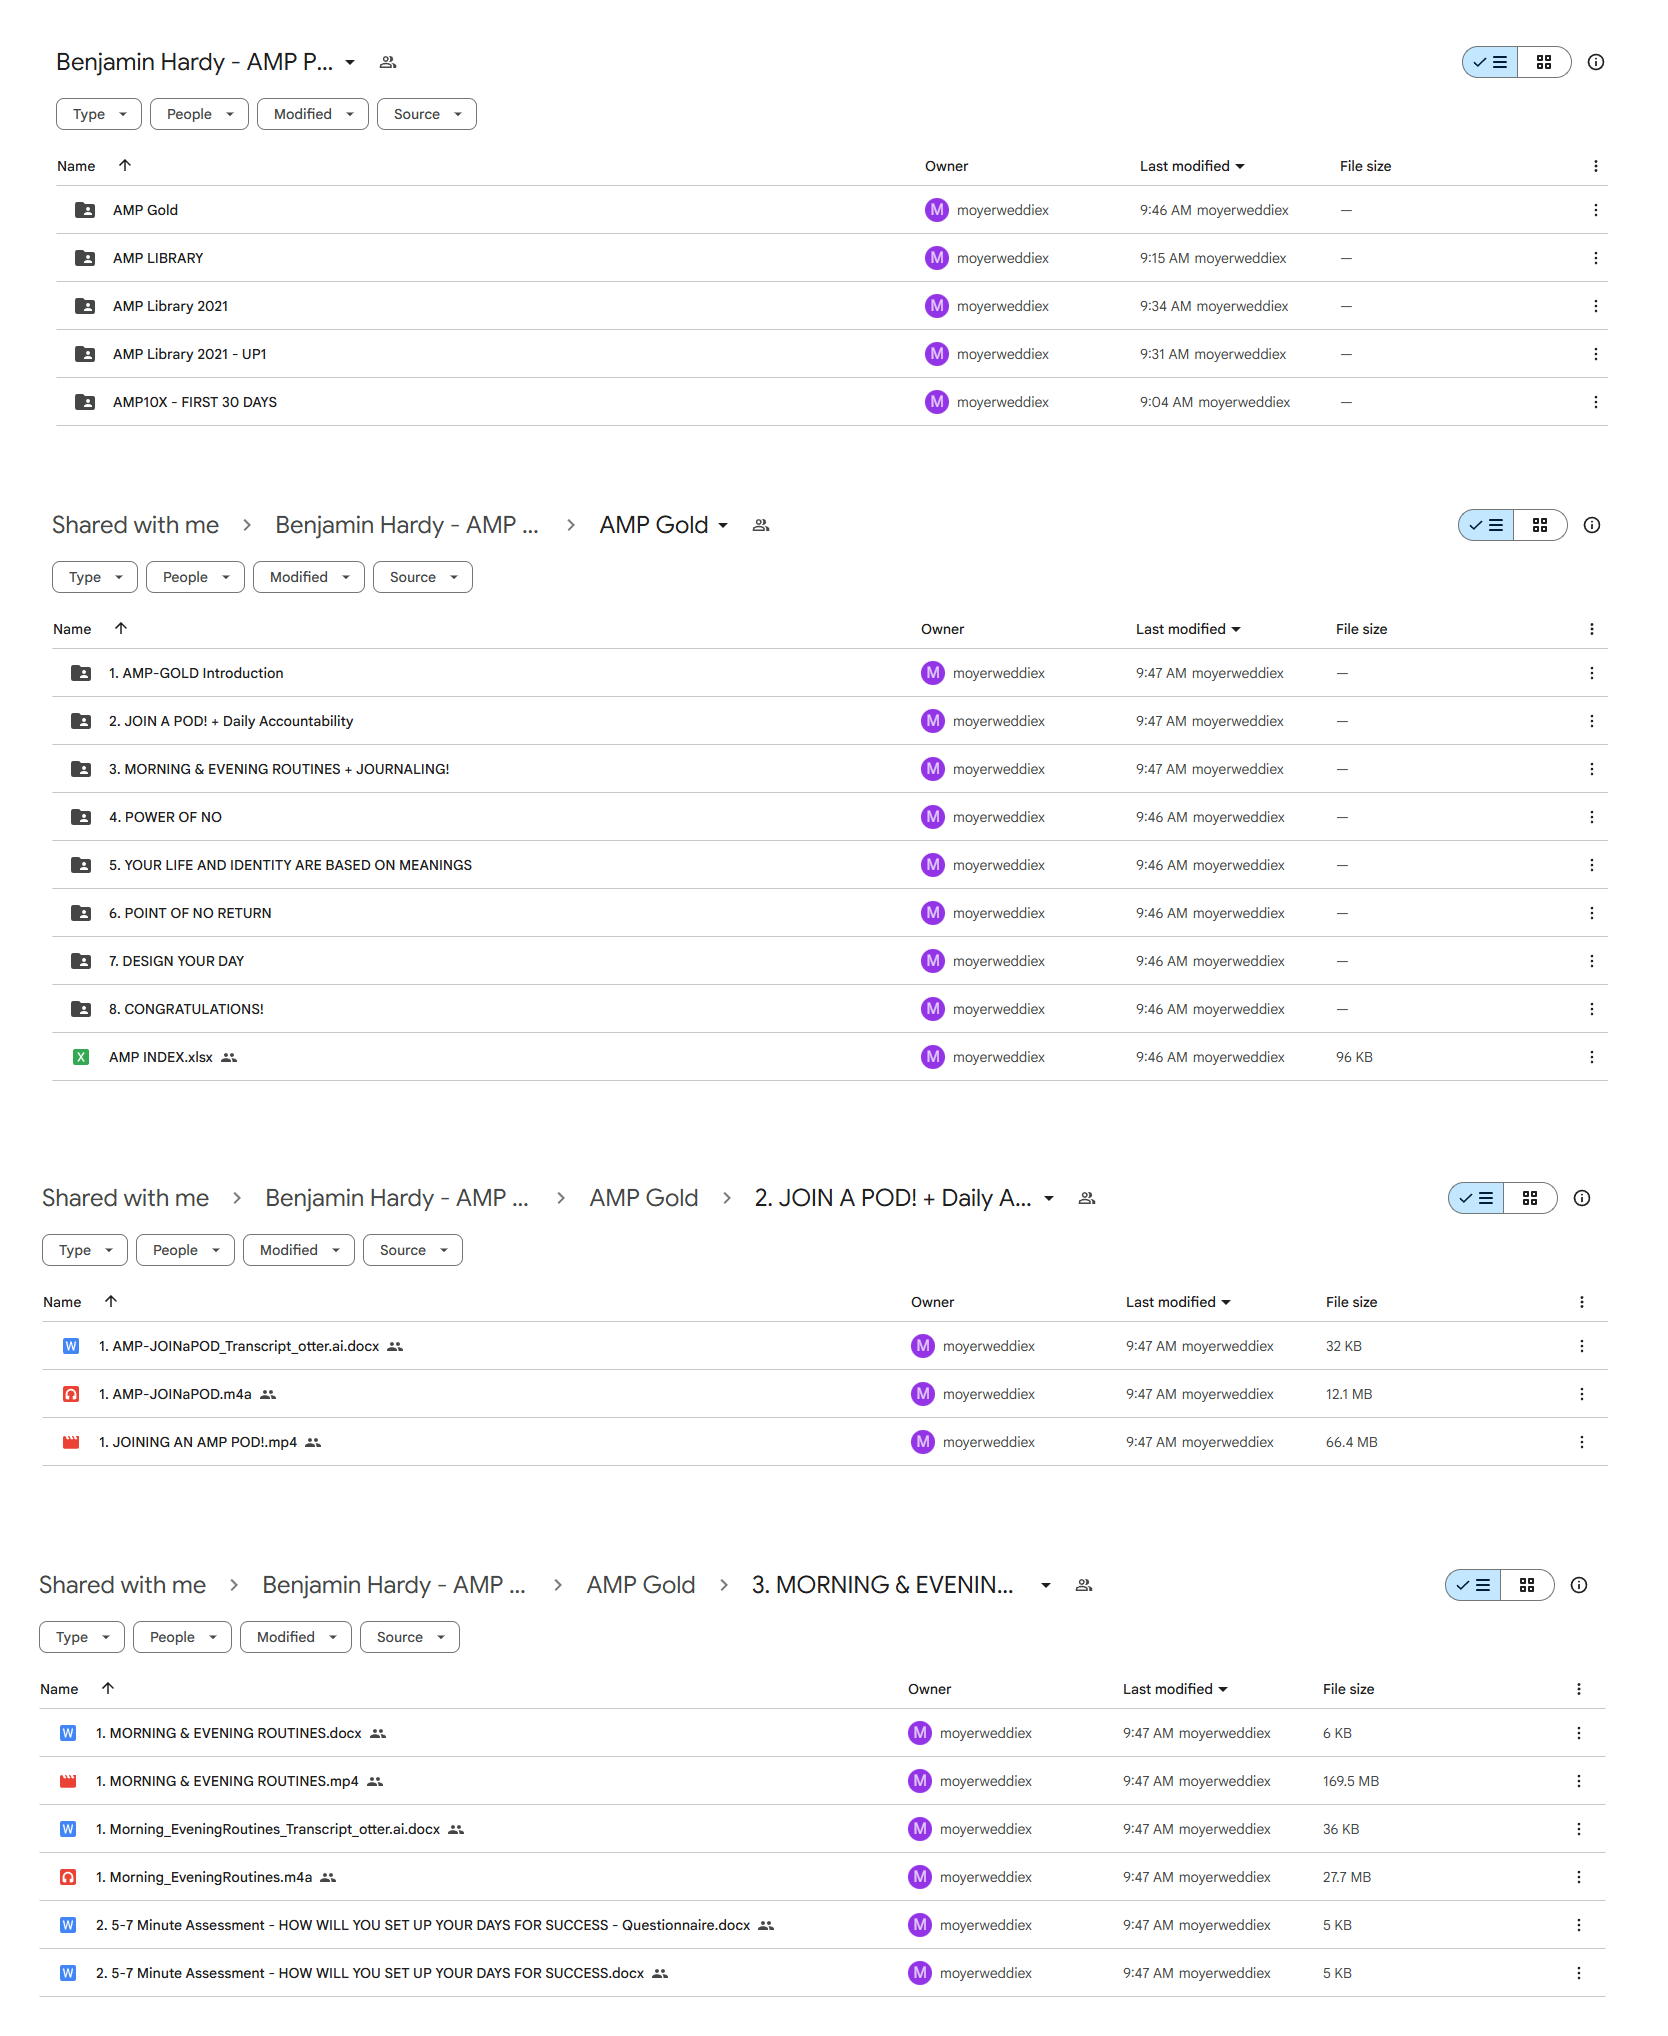Viewport: 1668px width, 2036px height.
Task: Switch to grid layout in MORNING & EVENING panel
Action: [x=1526, y=1585]
